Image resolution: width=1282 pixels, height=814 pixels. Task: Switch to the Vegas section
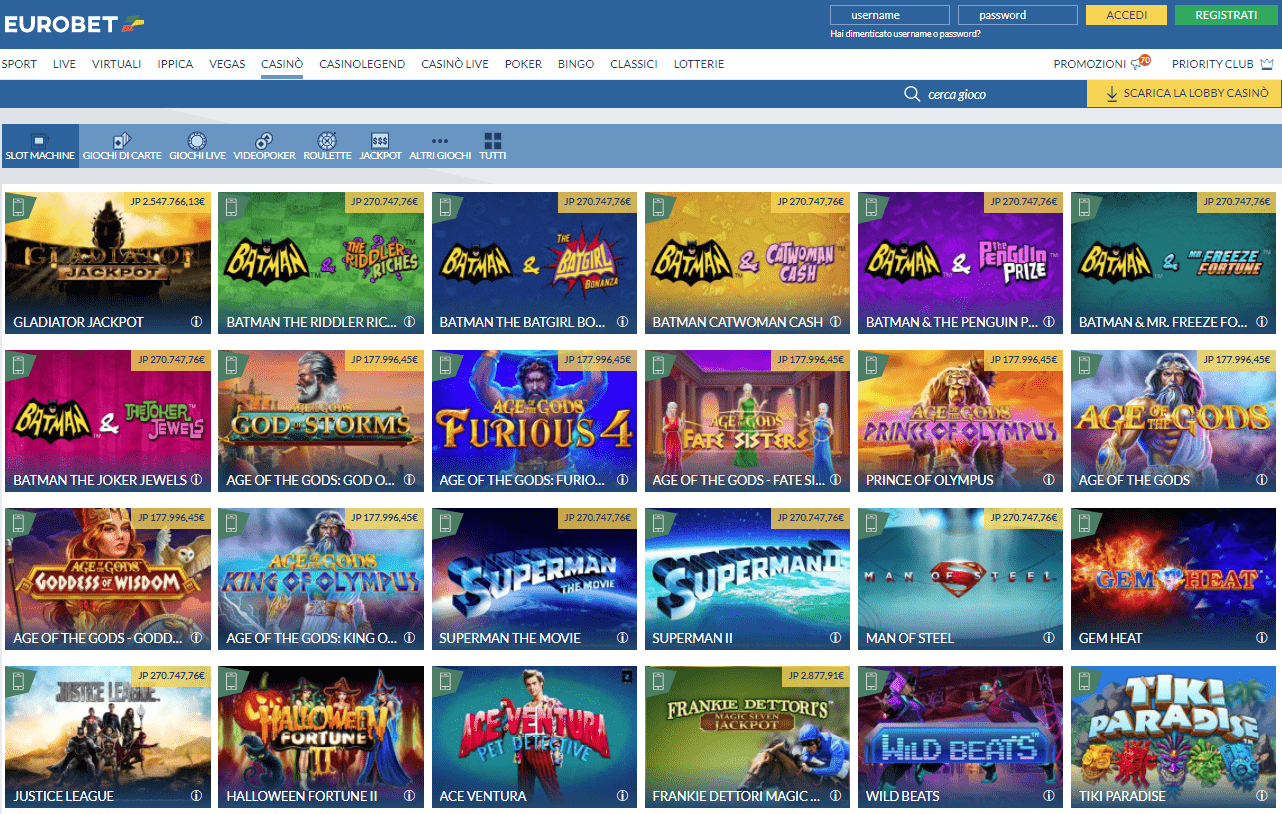[x=227, y=64]
